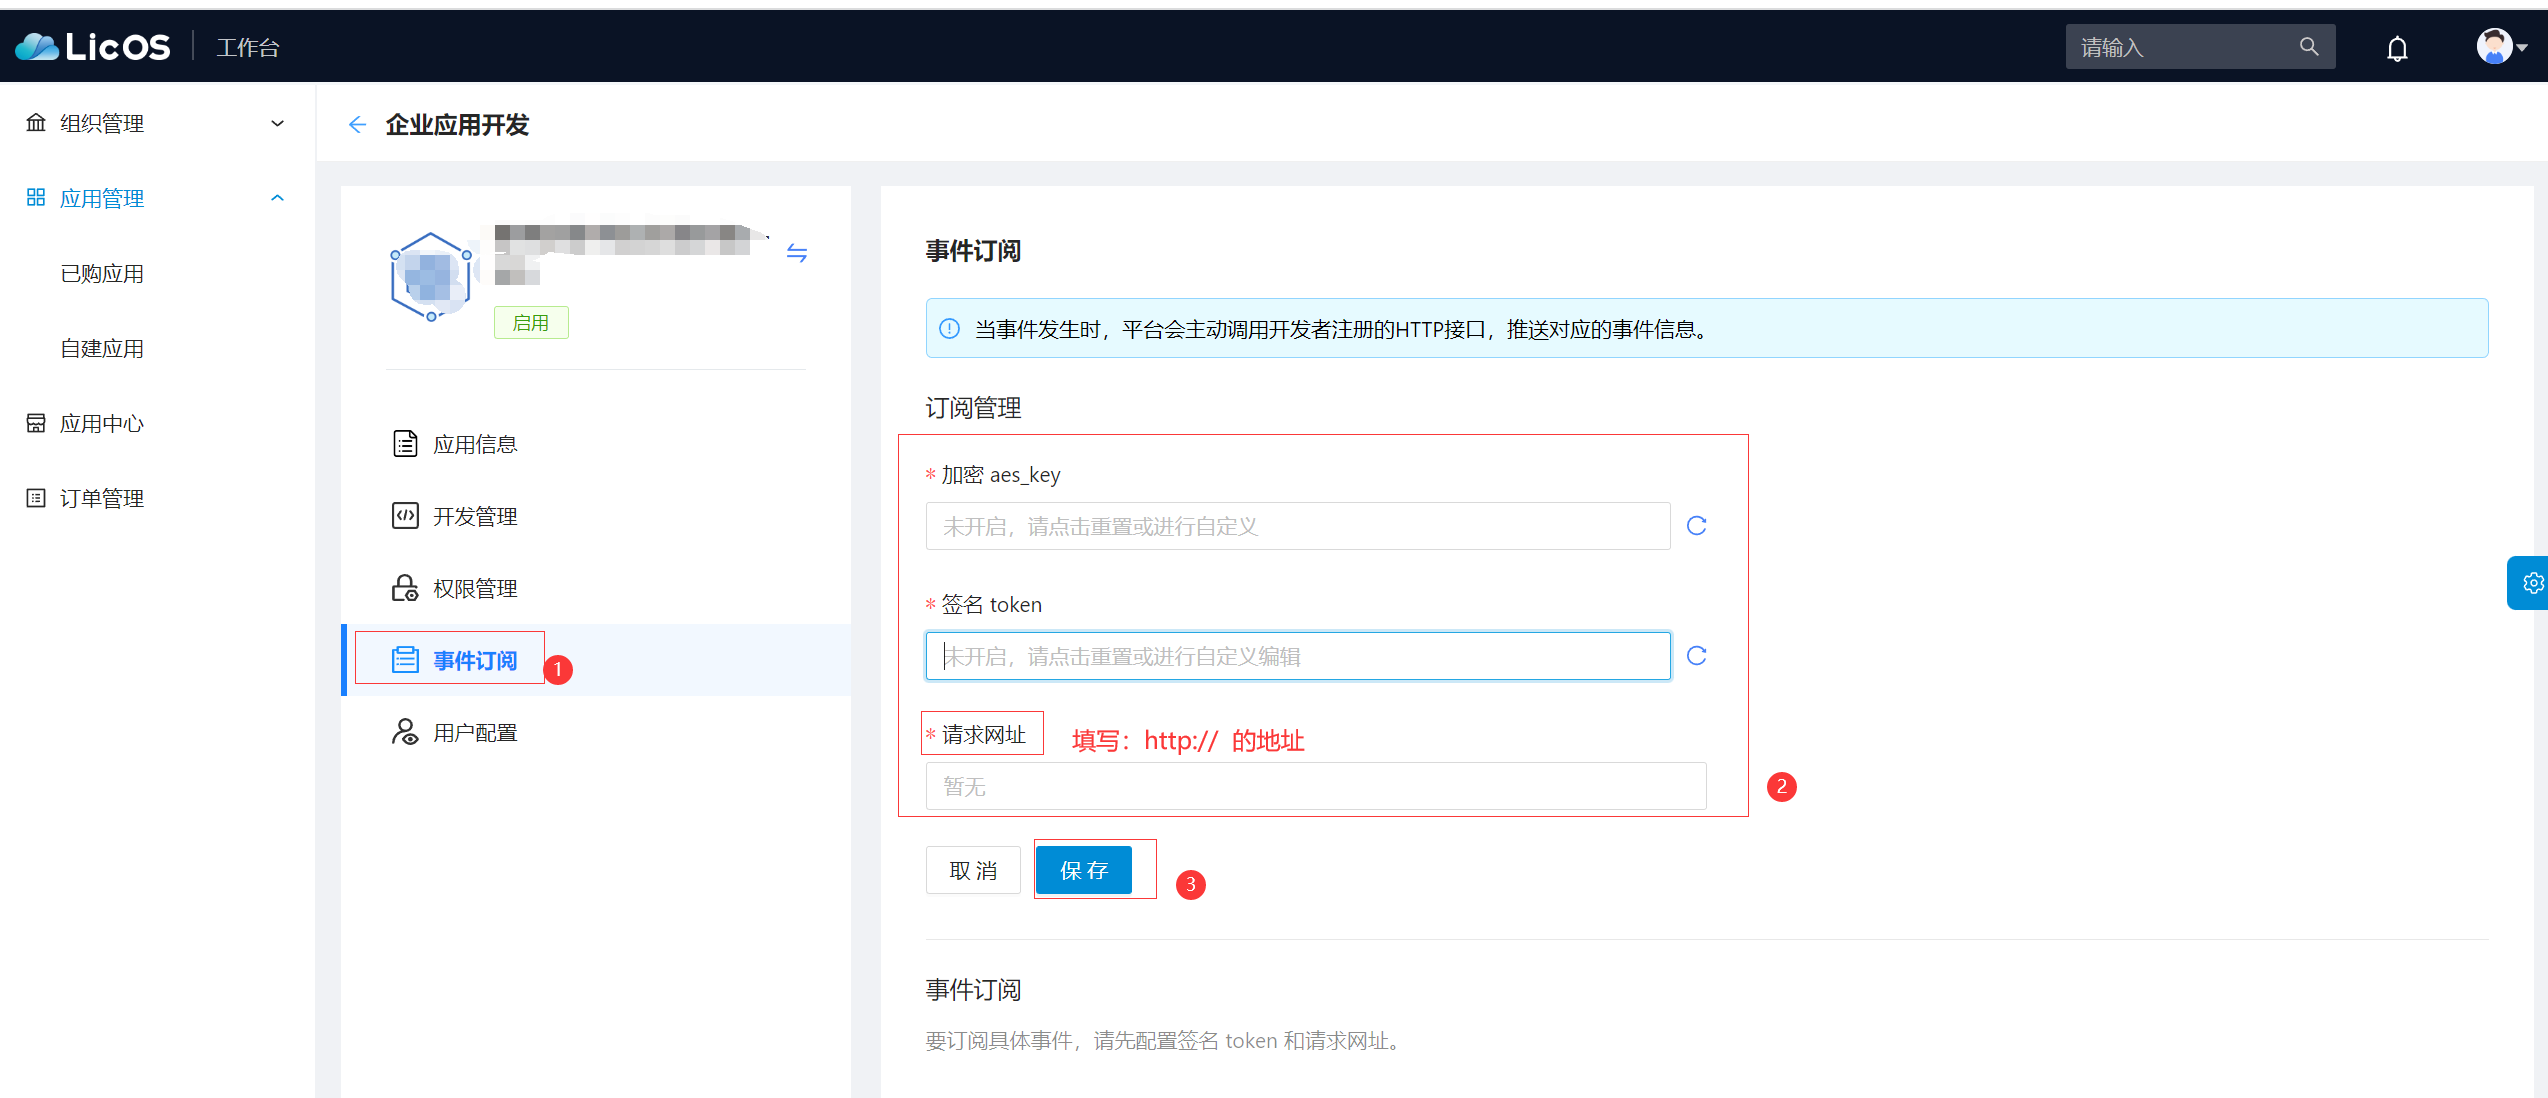The height and width of the screenshot is (1098, 2548).
Task: Click the search magnifier icon
Action: pos(2309,47)
